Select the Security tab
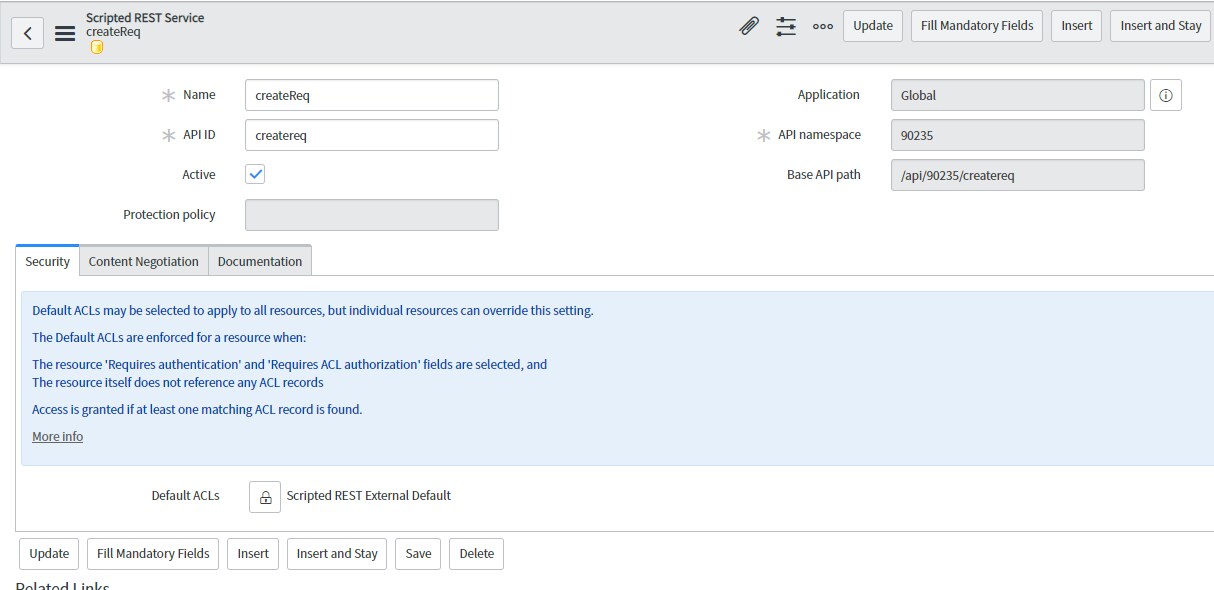This screenshot has width=1214, height=590. [x=47, y=261]
